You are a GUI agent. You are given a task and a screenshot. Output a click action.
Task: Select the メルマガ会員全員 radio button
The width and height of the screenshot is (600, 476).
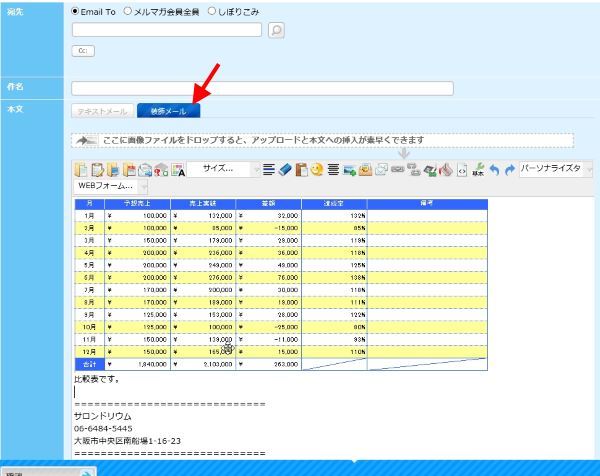[128, 11]
